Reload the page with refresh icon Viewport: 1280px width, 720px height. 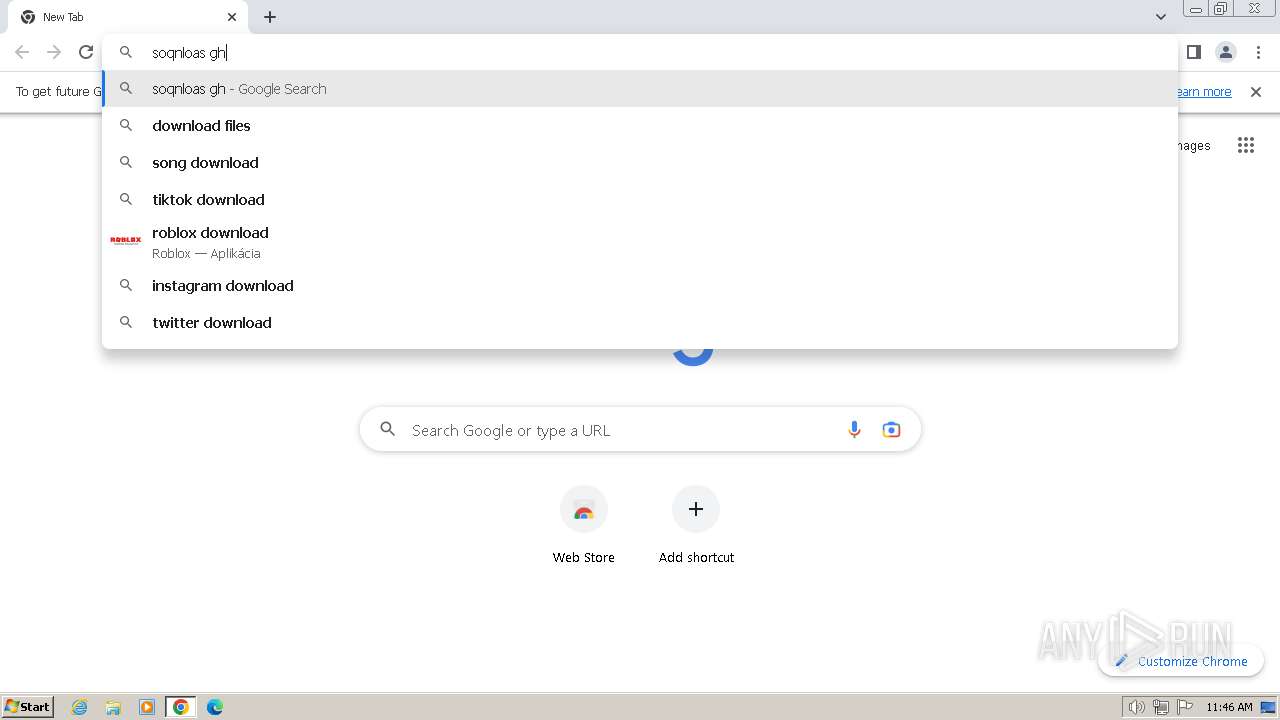tap(86, 52)
